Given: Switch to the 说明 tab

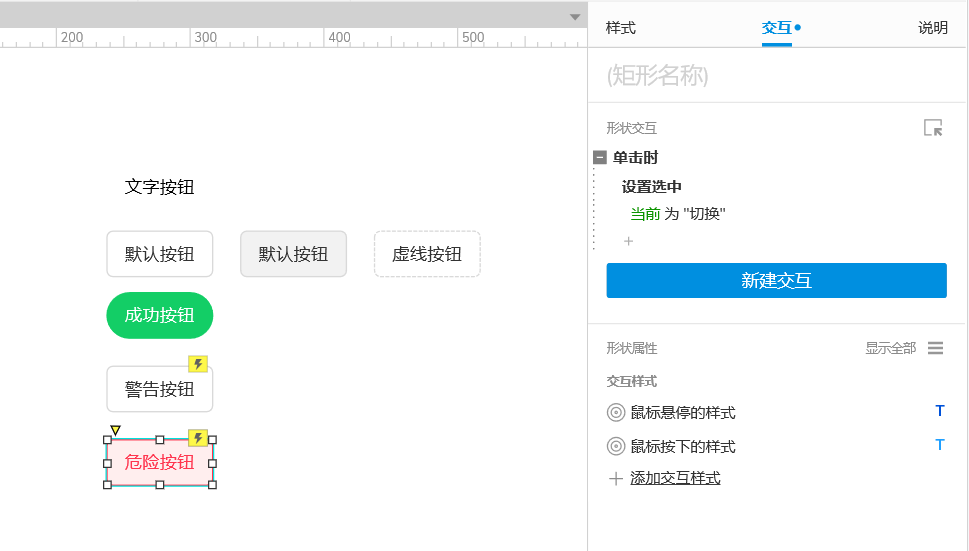Looking at the screenshot, I should pyautogui.click(x=933, y=28).
